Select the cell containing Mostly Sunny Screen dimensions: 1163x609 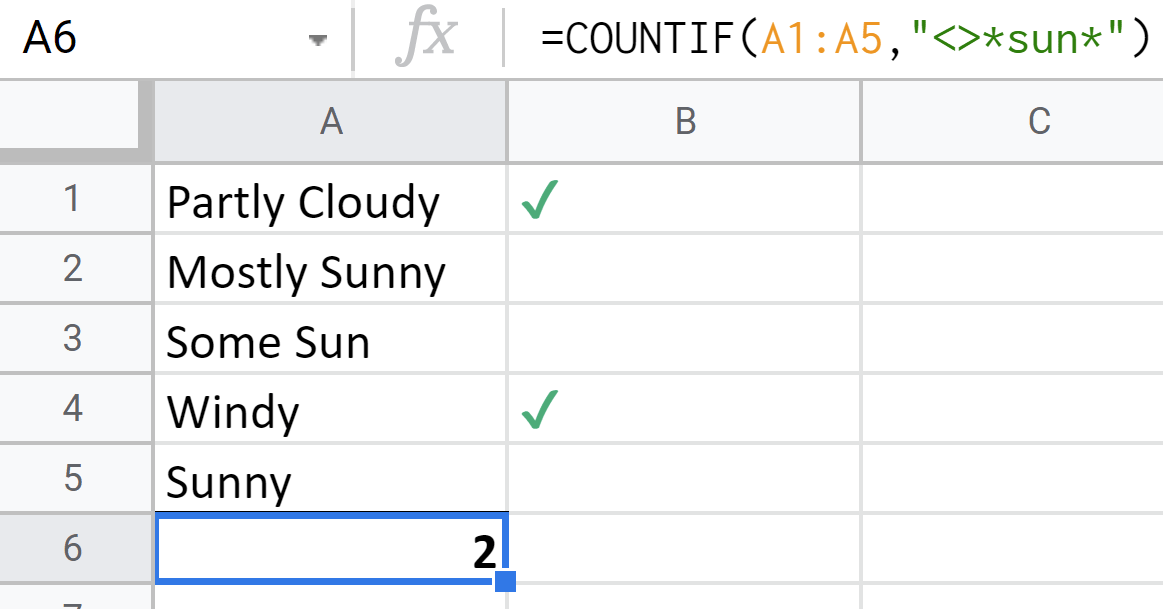click(330, 267)
